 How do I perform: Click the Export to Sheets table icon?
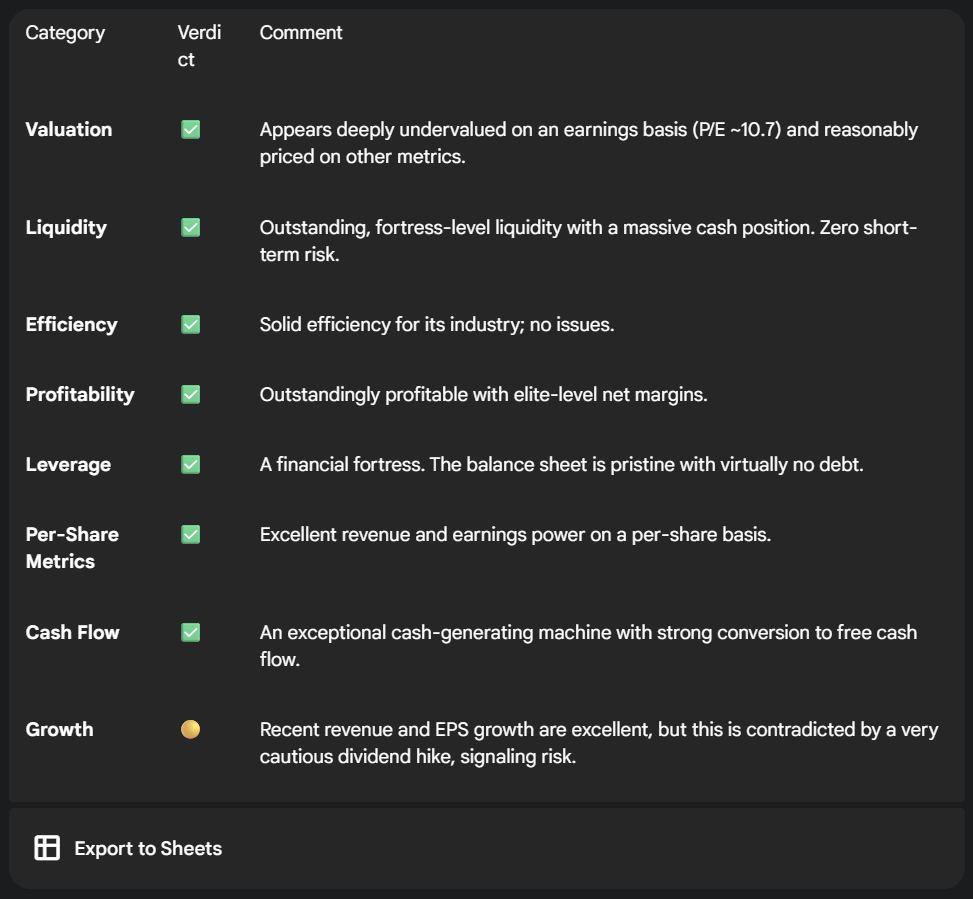pyautogui.click(x=47, y=848)
